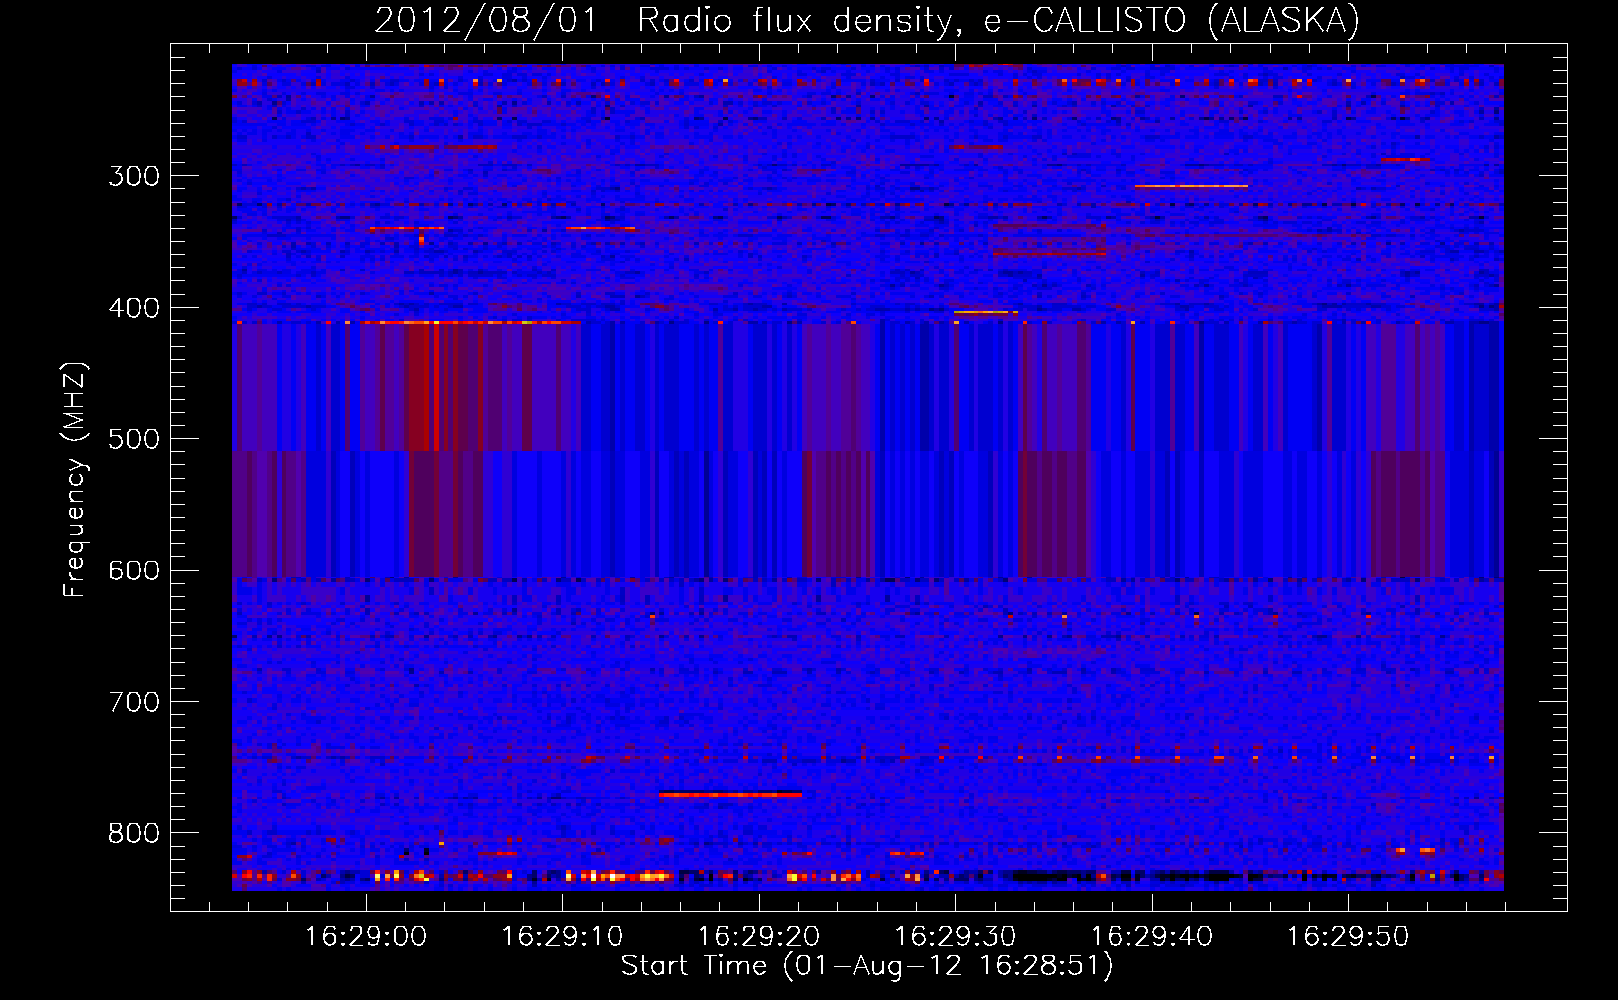This screenshot has width=1618, height=1000.
Task: Click the 300 frequency tick label
Action: 134,176
